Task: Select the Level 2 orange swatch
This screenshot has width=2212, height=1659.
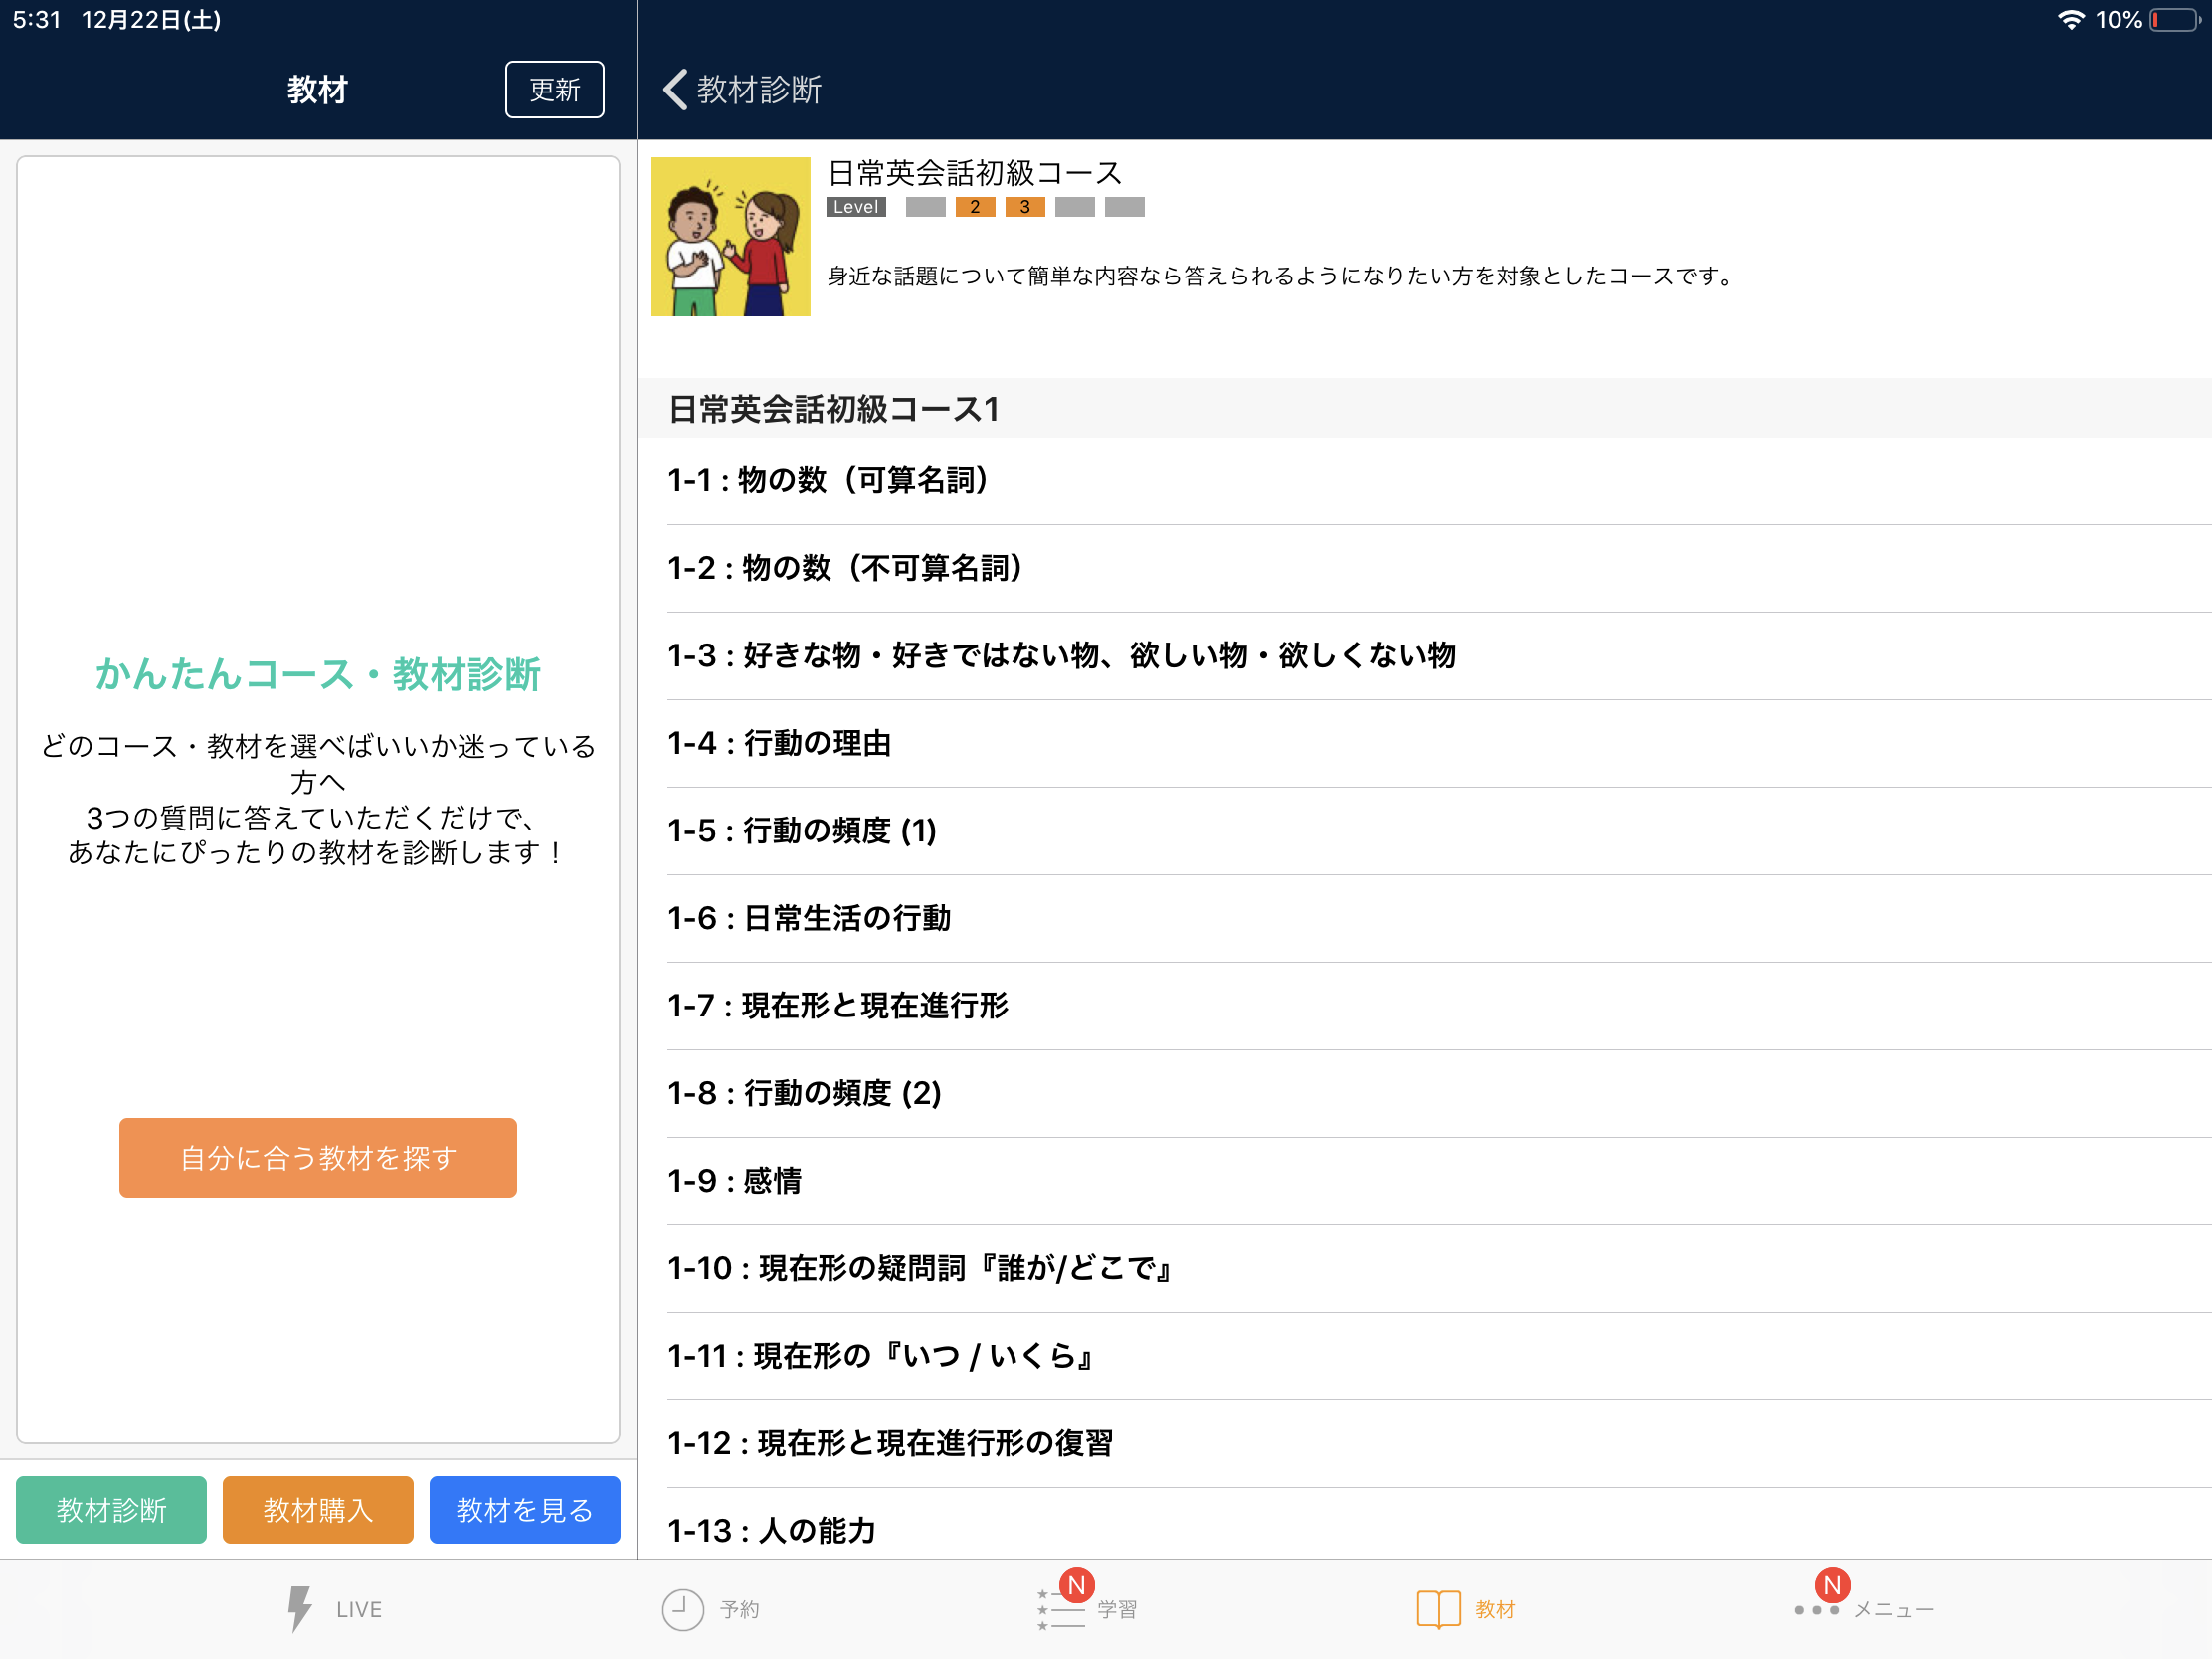Action: pyautogui.click(x=975, y=207)
